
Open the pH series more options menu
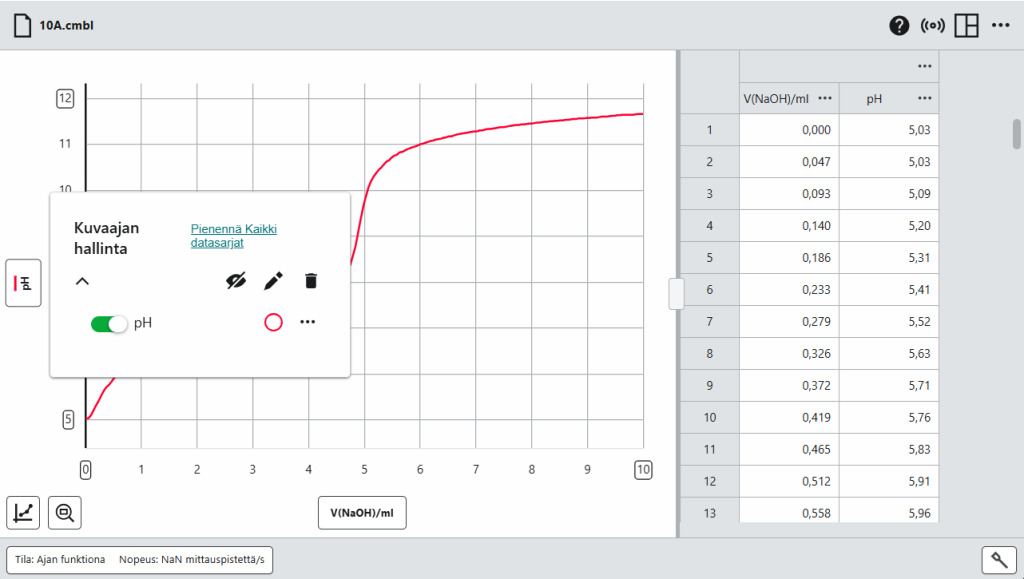(x=308, y=322)
